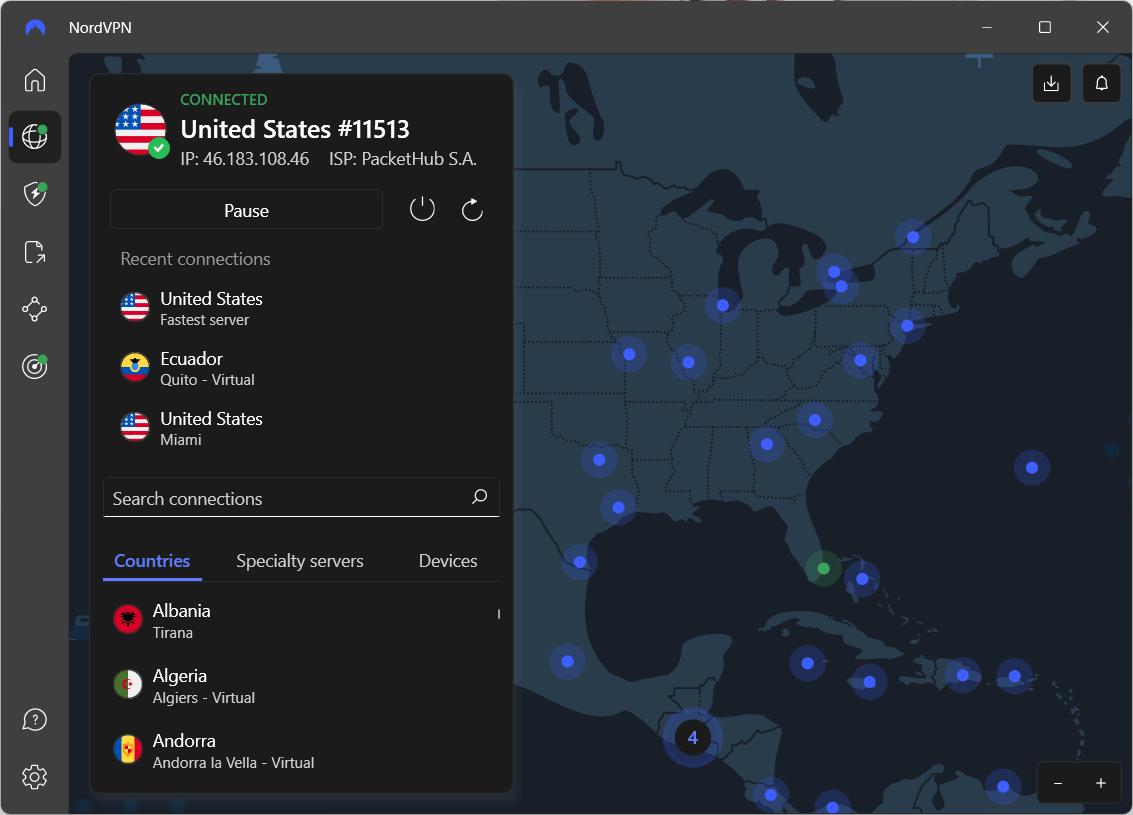The height and width of the screenshot is (815, 1133).
Task: Open Meshnet nodes icon in sidebar
Action: [35, 309]
